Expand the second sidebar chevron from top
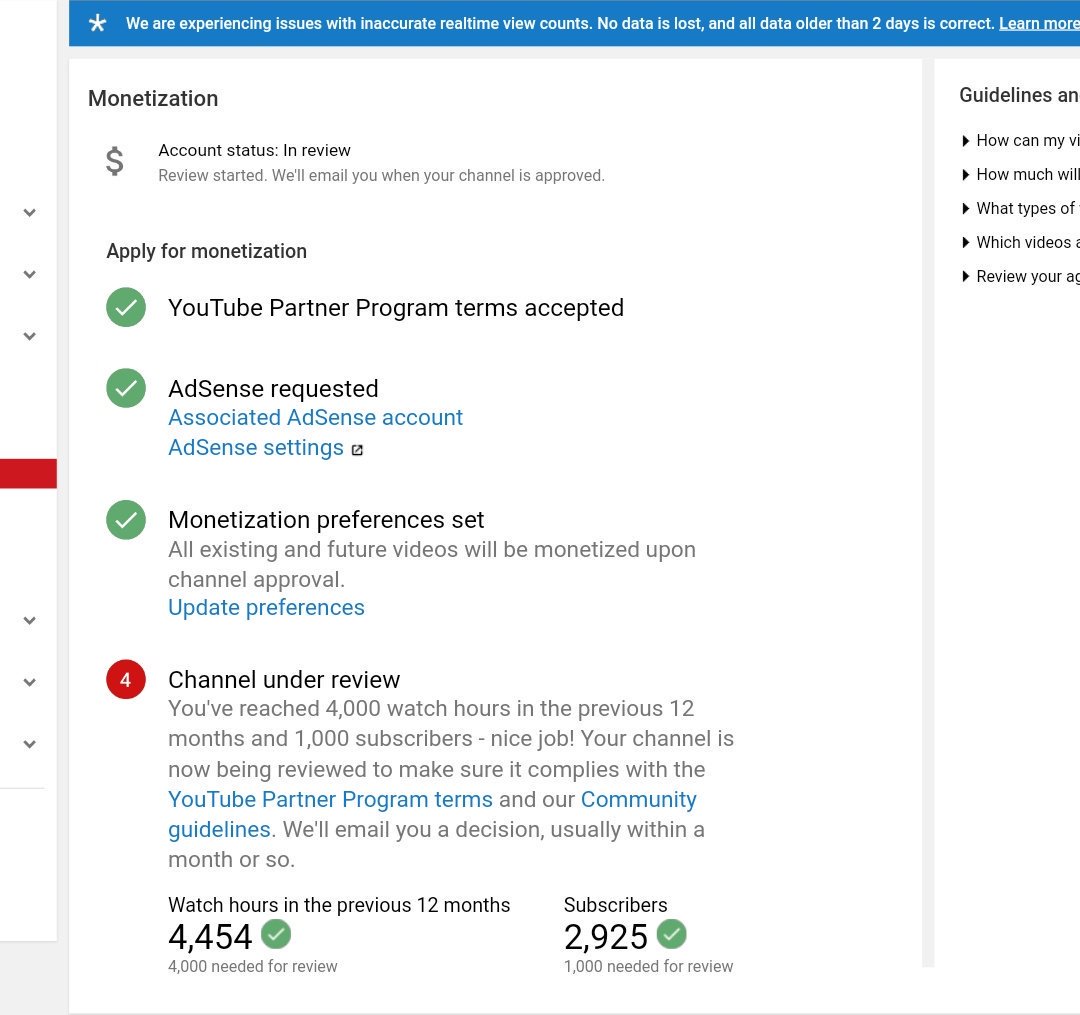Screen dimensions: 1080x1015 (30, 275)
